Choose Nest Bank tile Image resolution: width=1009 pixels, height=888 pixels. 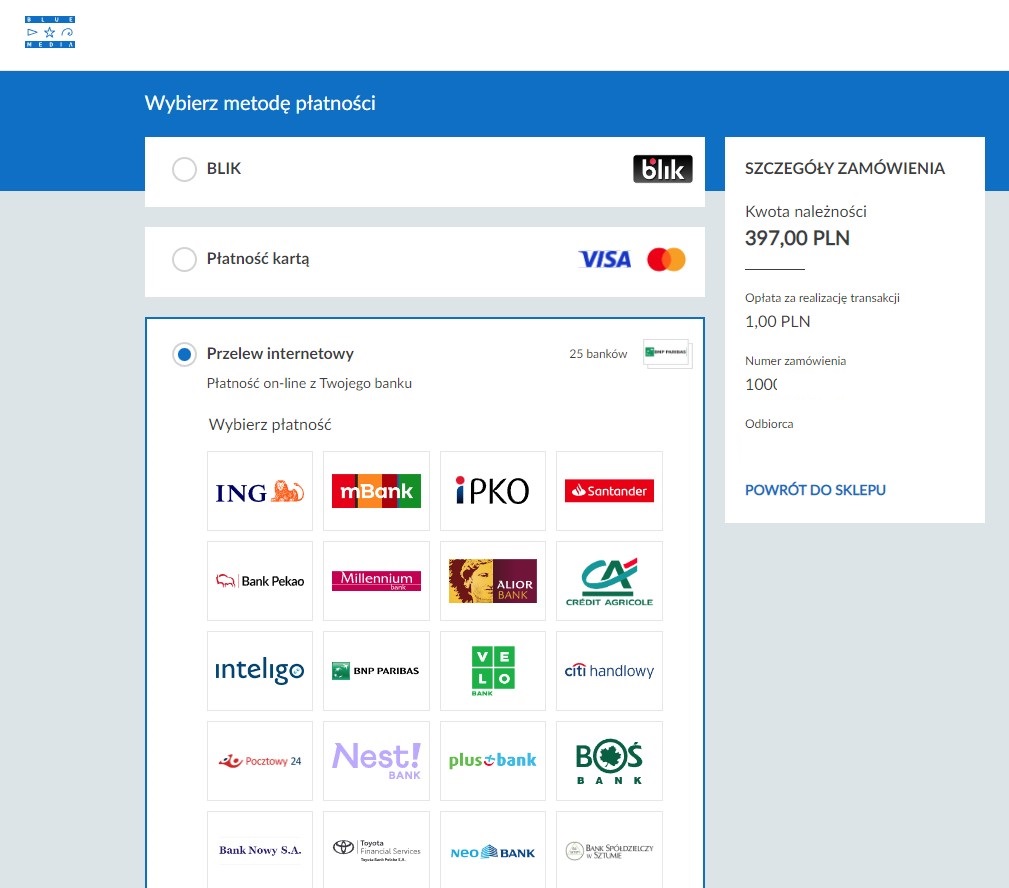tap(376, 761)
